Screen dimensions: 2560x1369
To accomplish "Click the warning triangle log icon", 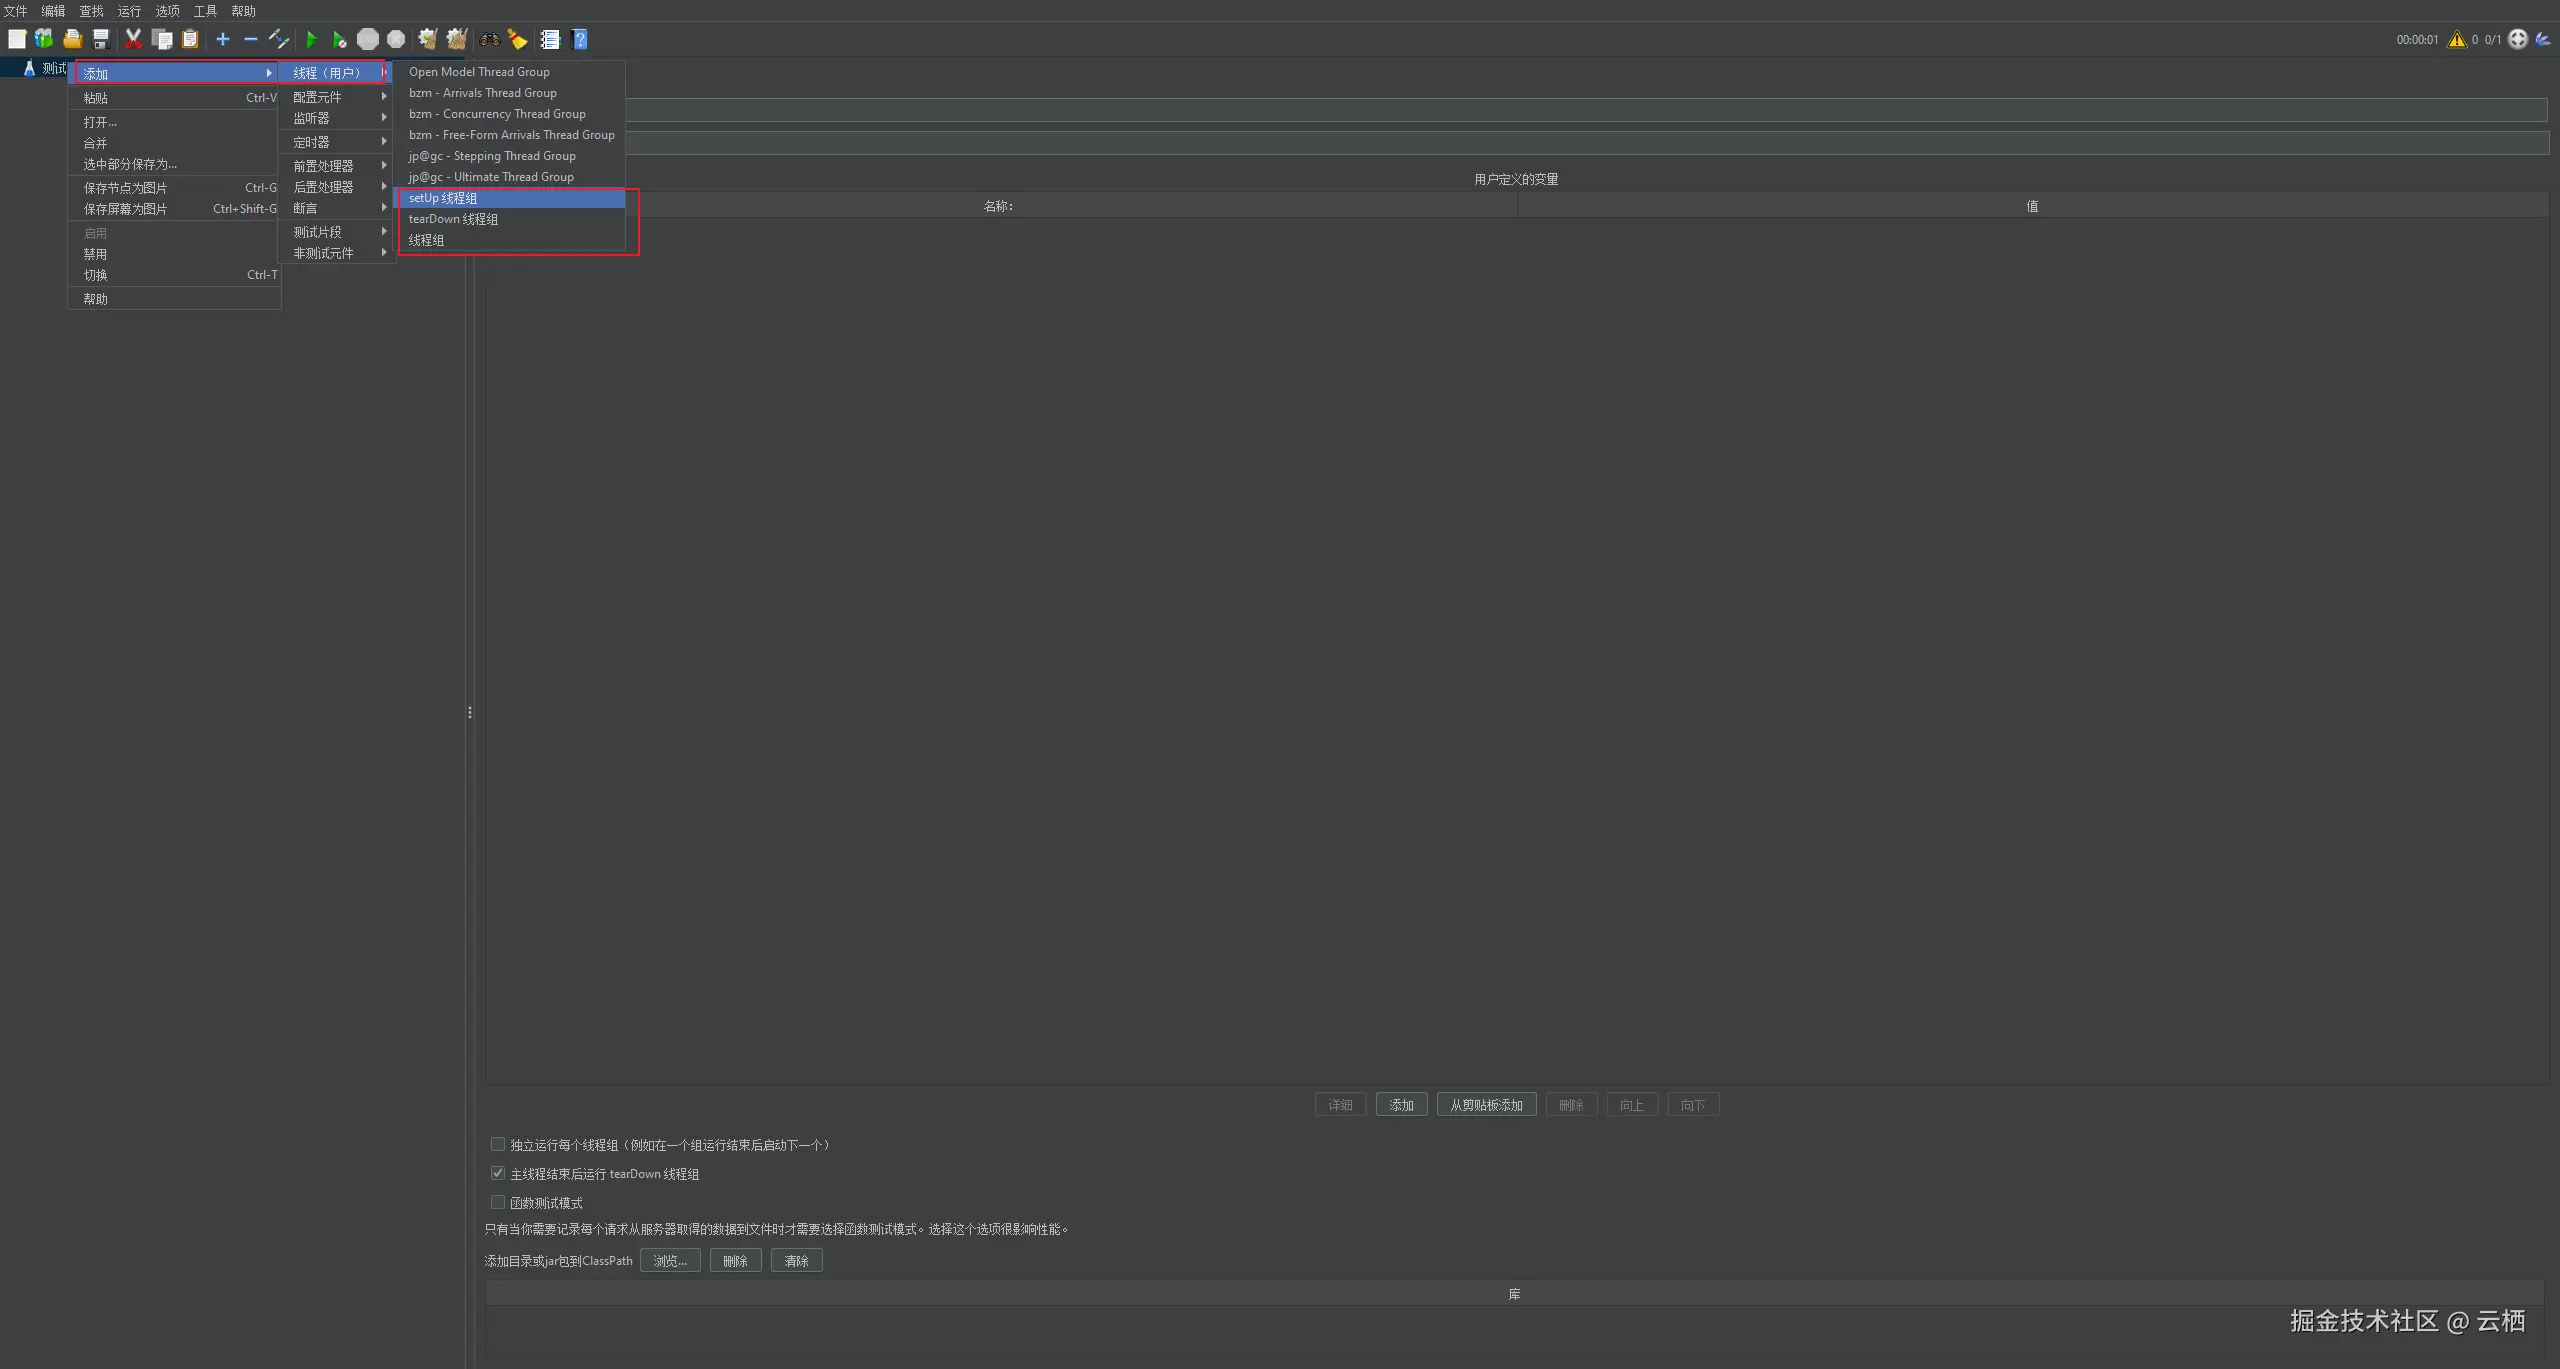I will (x=2456, y=40).
